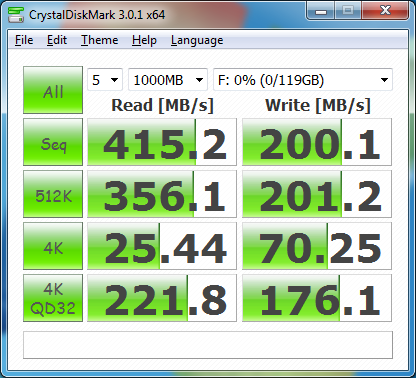Open the Edit menu
Viewport: 416px width, 378px height.
[57, 40]
